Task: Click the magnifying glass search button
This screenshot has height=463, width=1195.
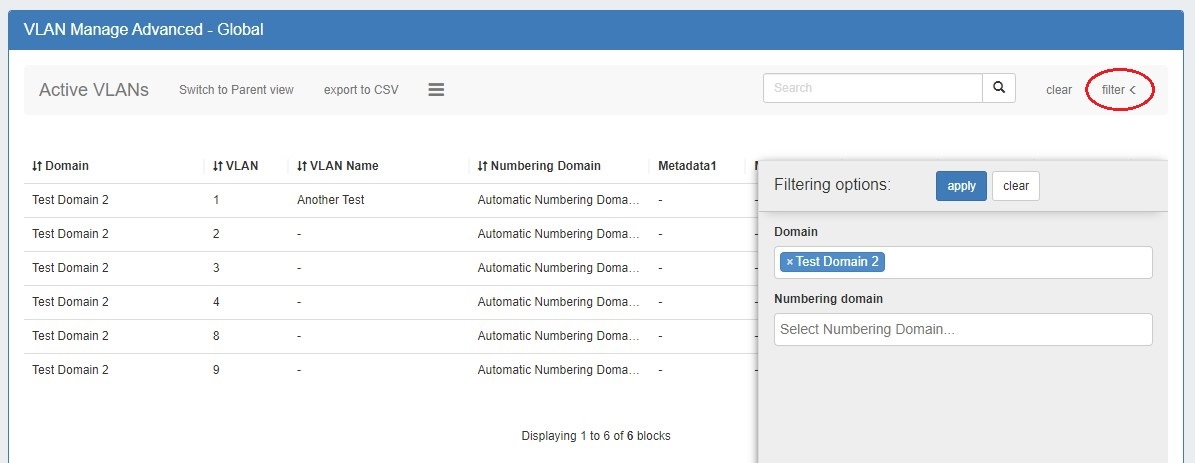Action: coord(998,88)
